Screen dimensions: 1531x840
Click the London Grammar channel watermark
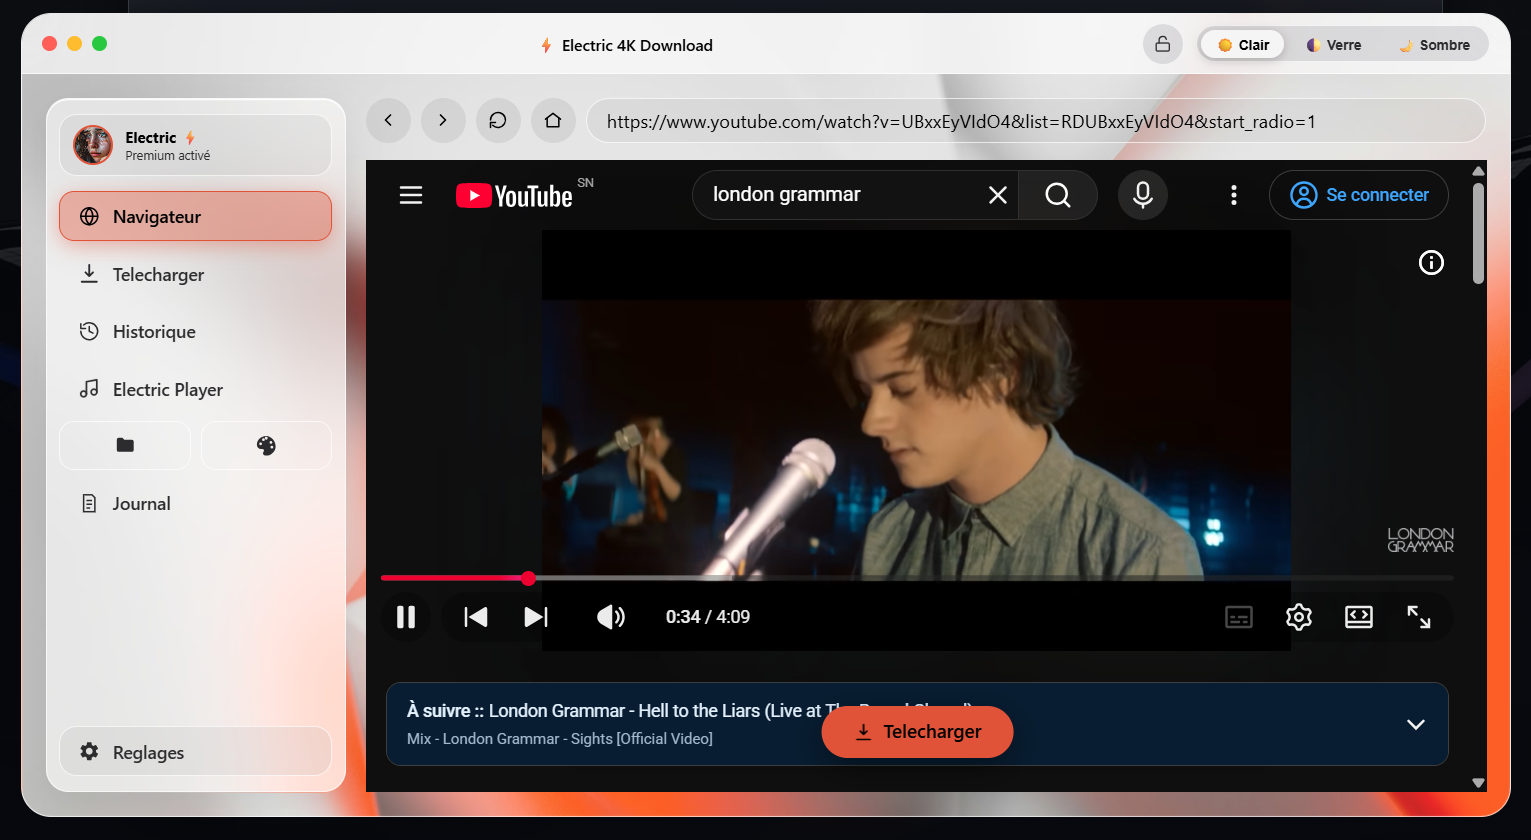[1421, 540]
